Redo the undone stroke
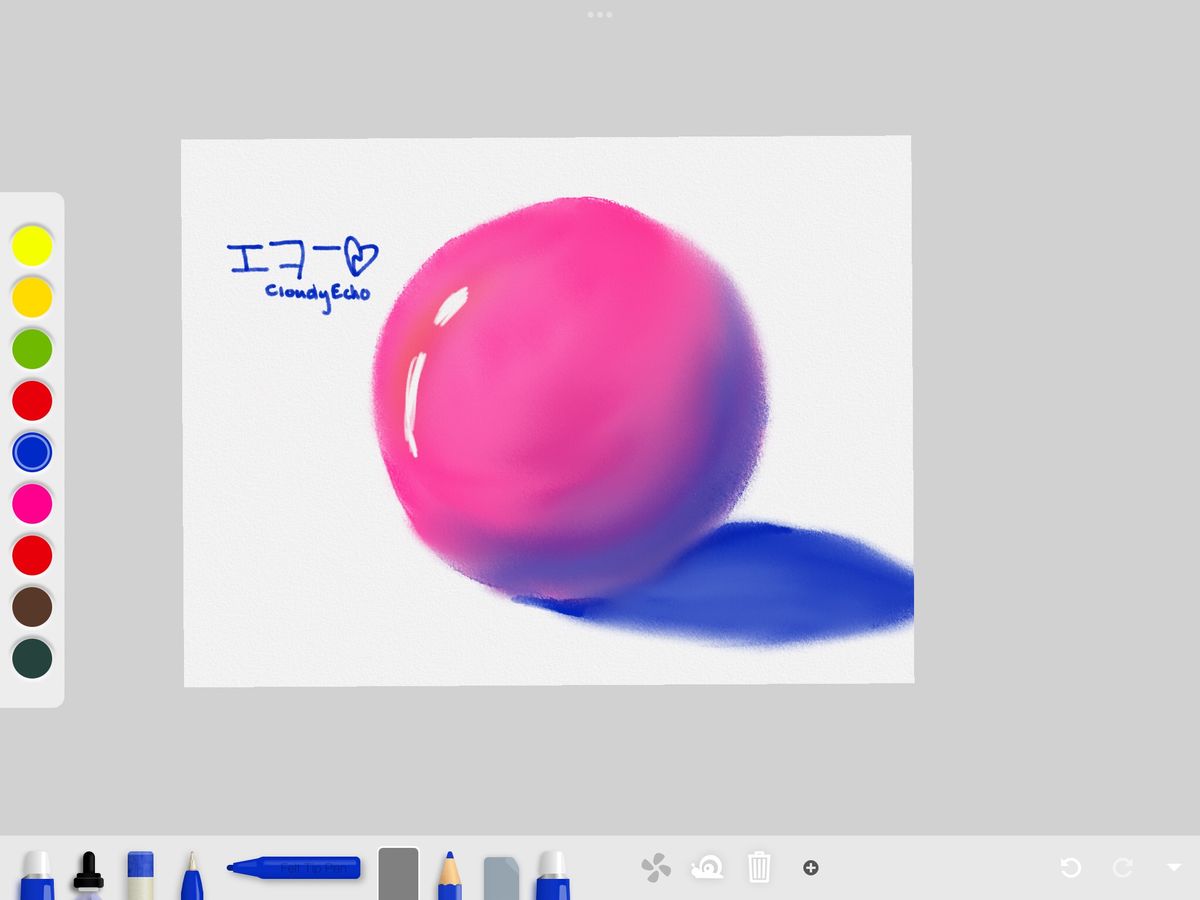Screen dimensions: 1200x900 [x=1123, y=867]
